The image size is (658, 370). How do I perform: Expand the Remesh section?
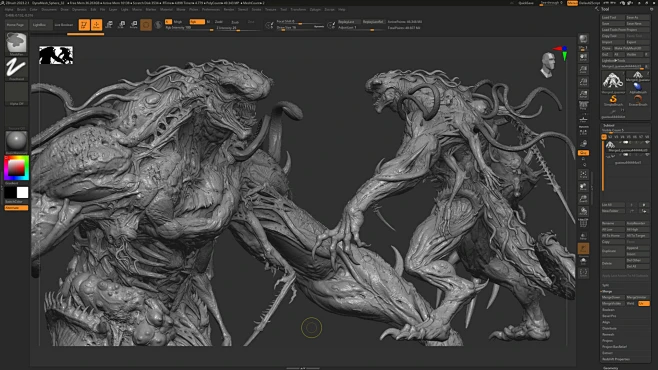[x=608, y=334]
